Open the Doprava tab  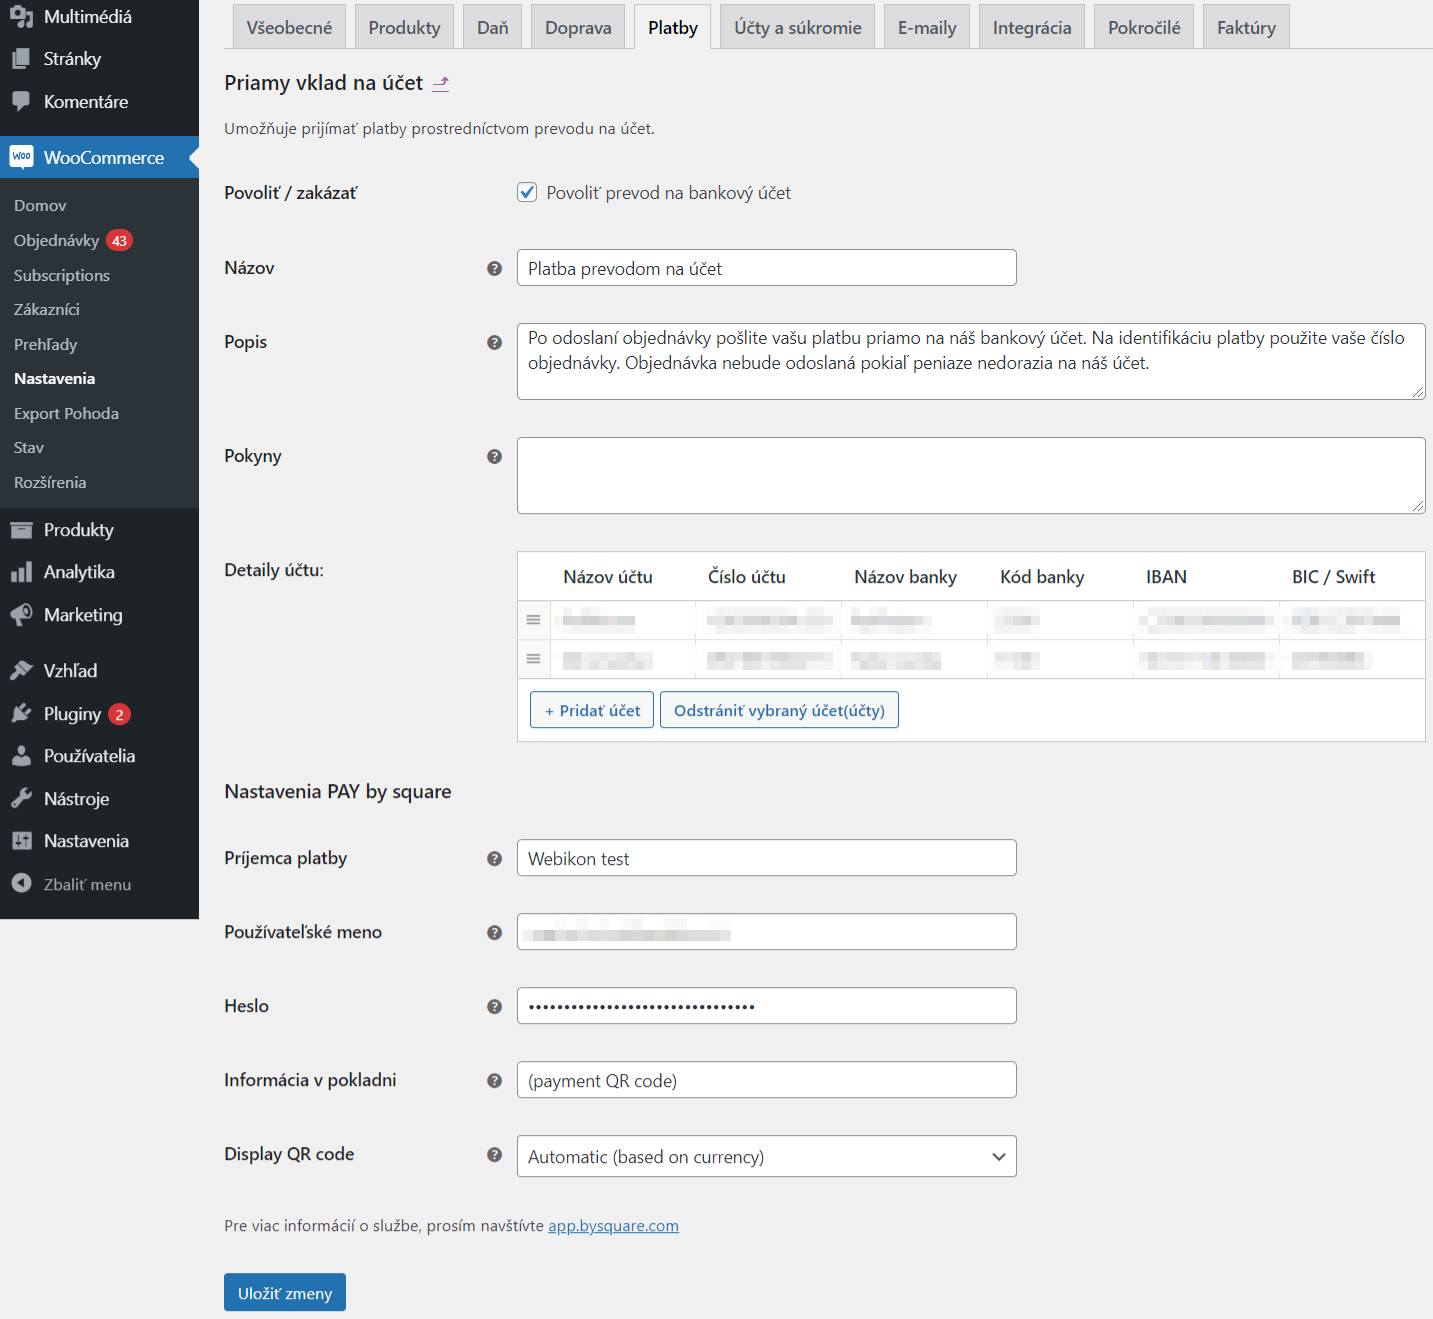[x=578, y=27]
